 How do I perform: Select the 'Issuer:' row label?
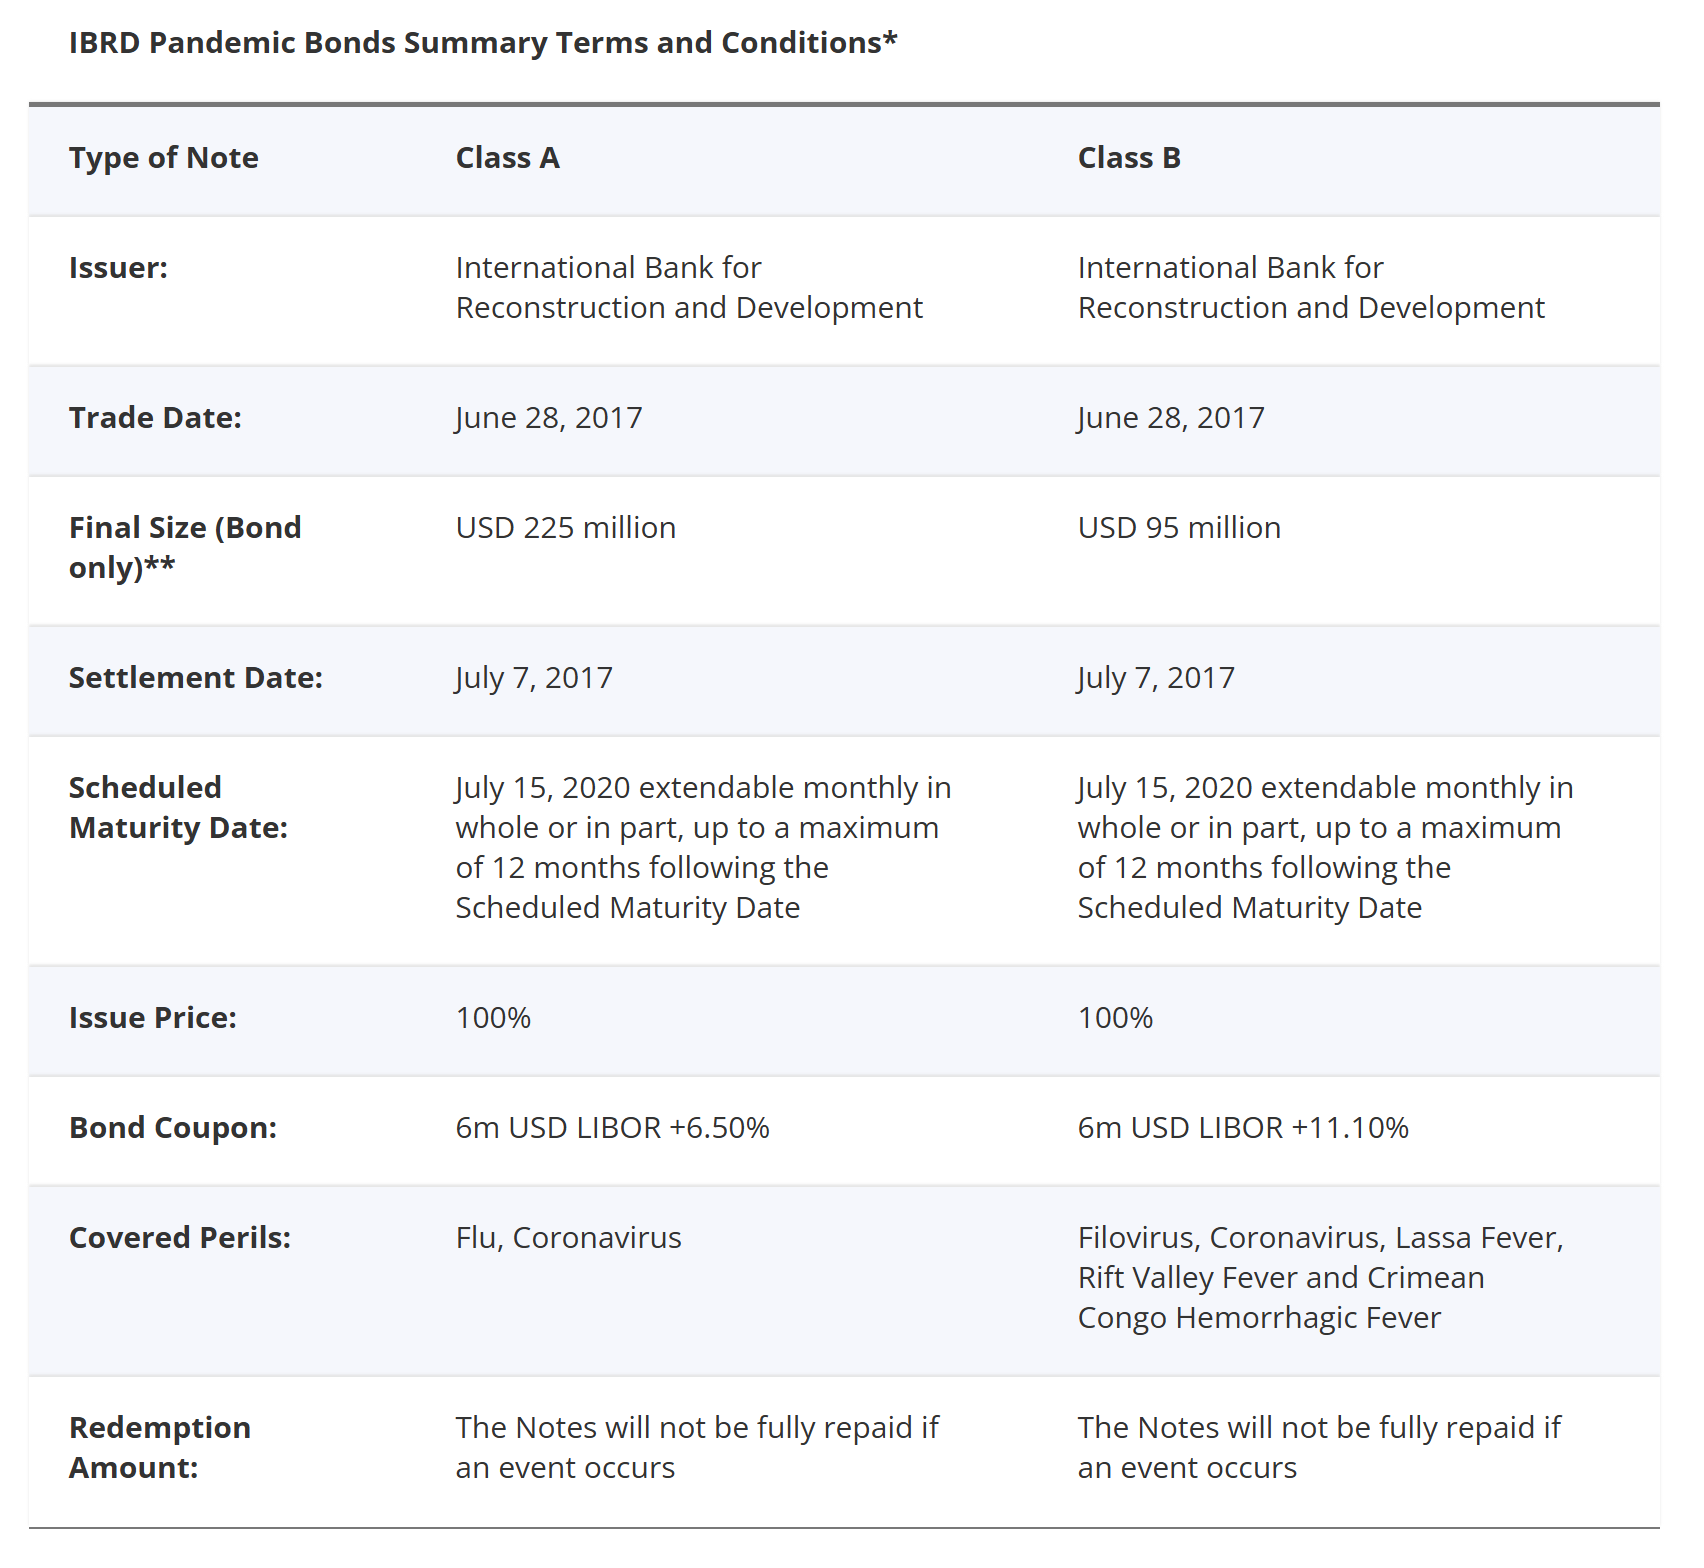point(118,268)
